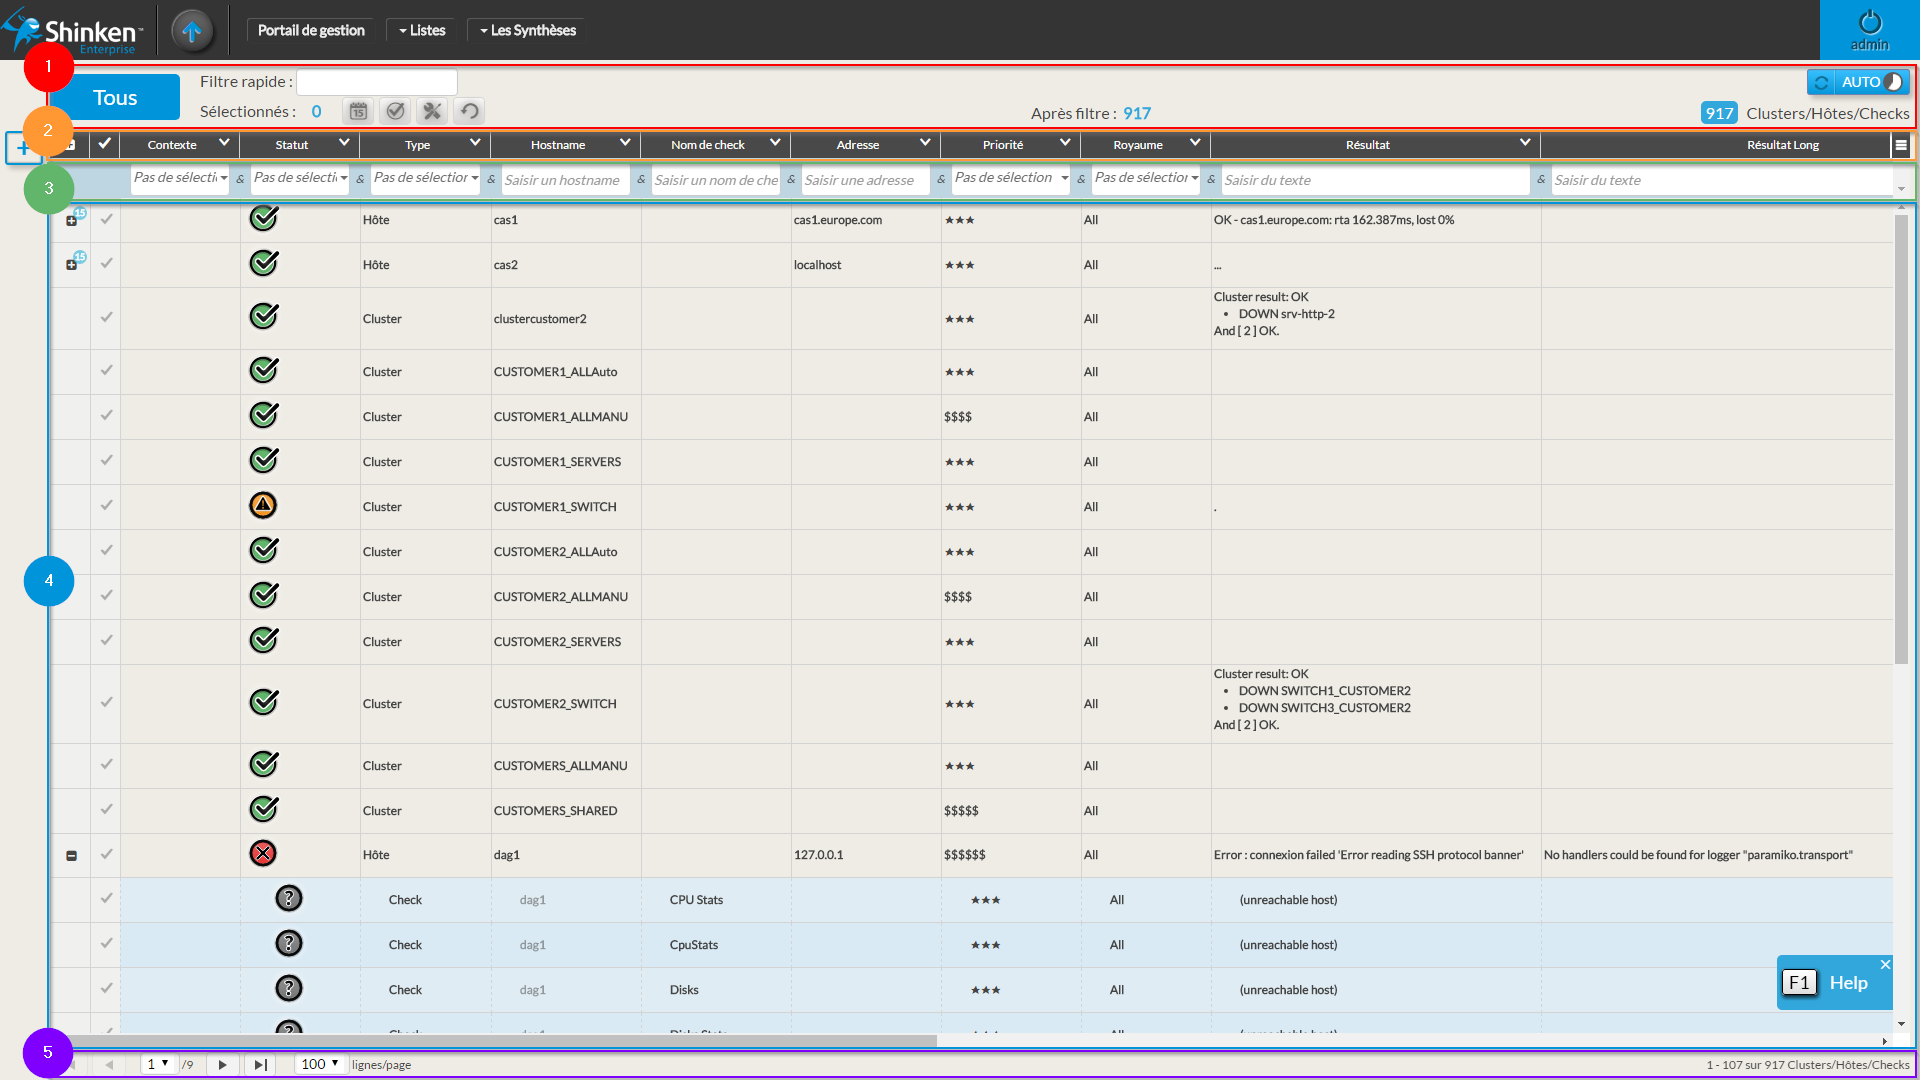Screen dimensions: 1920x1080
Task: Jump to the last page icon
Action: [260, 1065]
